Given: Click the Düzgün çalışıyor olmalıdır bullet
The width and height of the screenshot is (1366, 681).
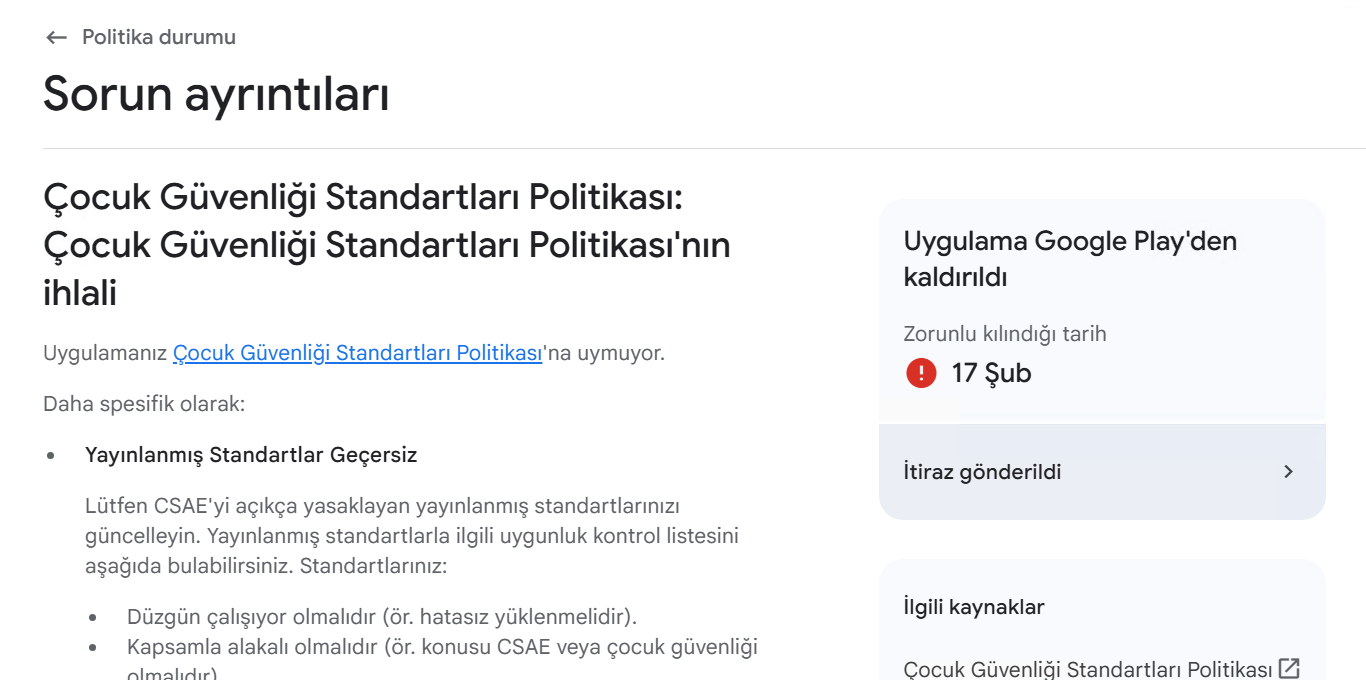Looking at the screenshot, I should click(x=382, y=615).
